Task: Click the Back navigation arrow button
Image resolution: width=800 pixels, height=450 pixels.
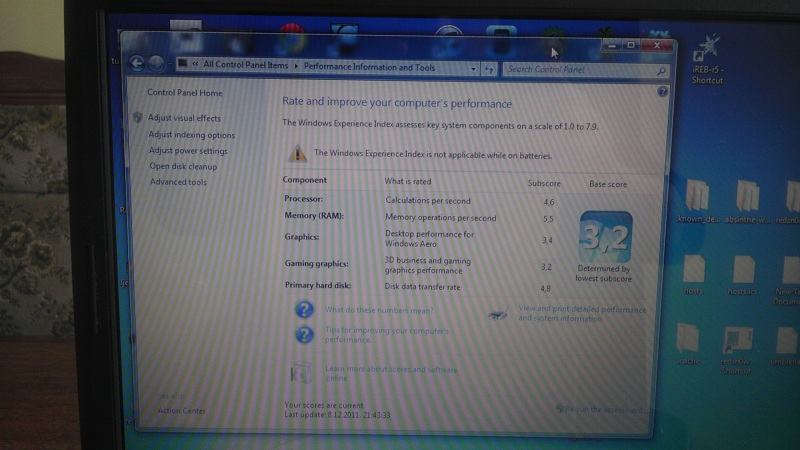Action: click(x=137, y=63)
